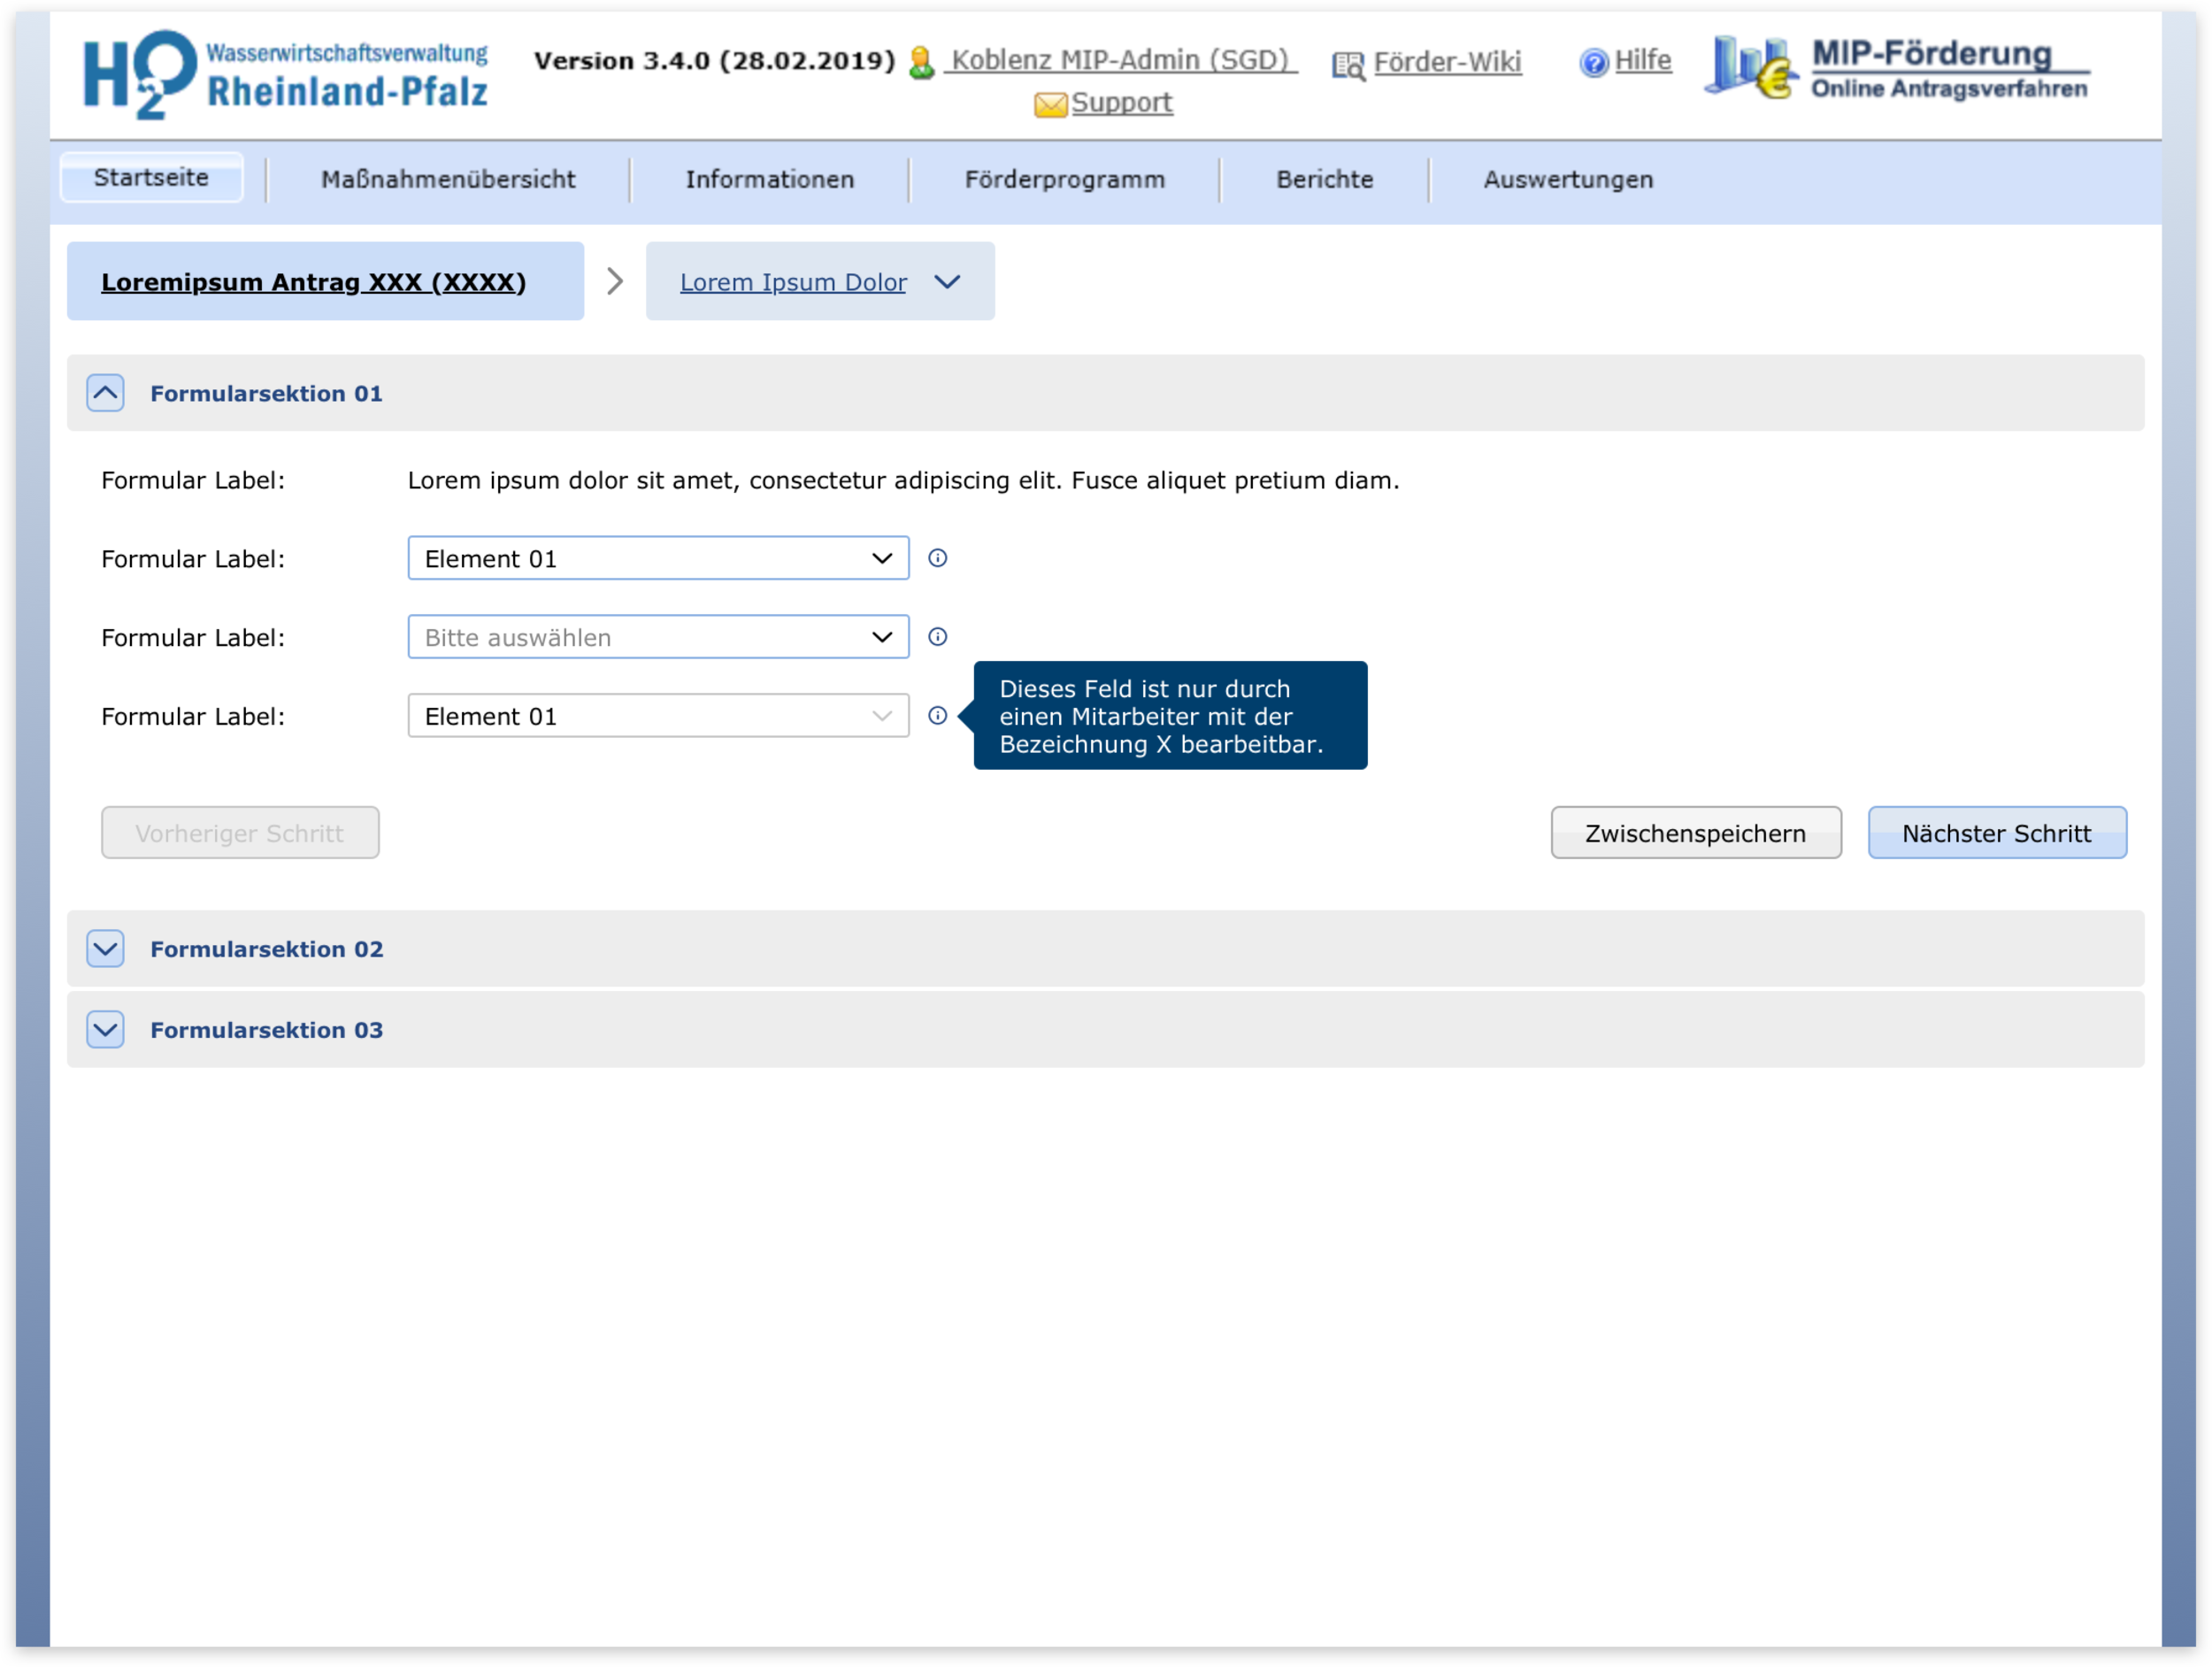Screen dimensions: 2212x1667
Task: Click the MIP-Förderung chart logo
Action: (1751, 68)
